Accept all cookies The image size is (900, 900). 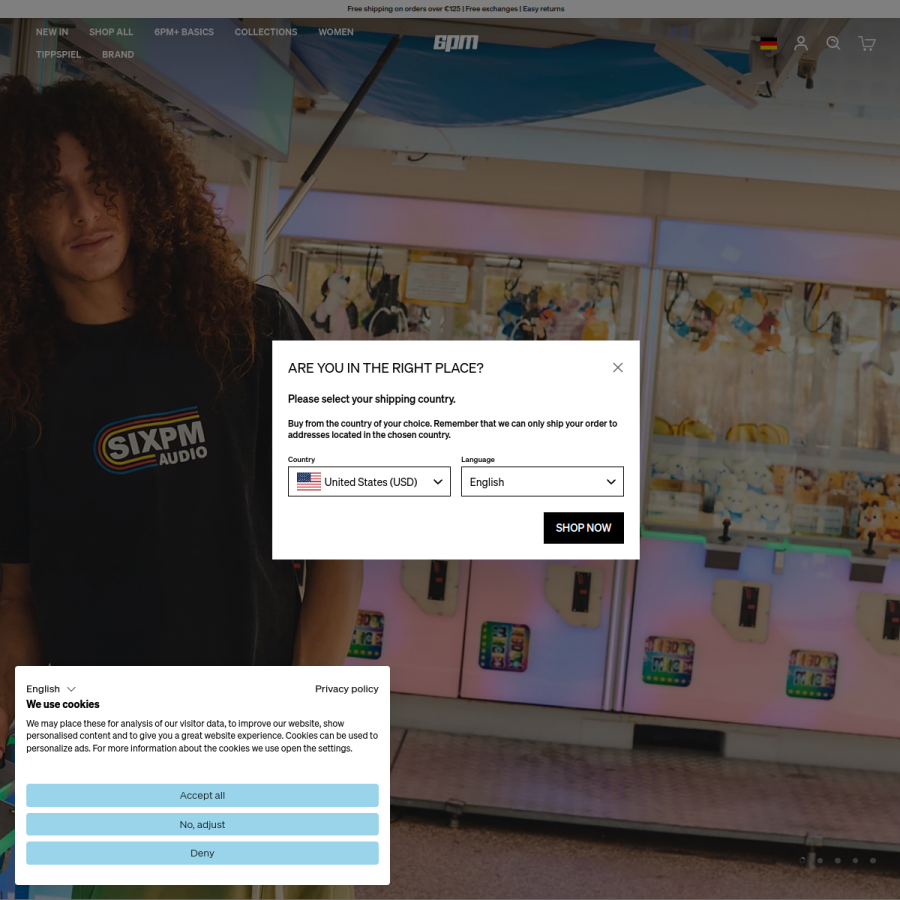[202, 796]
